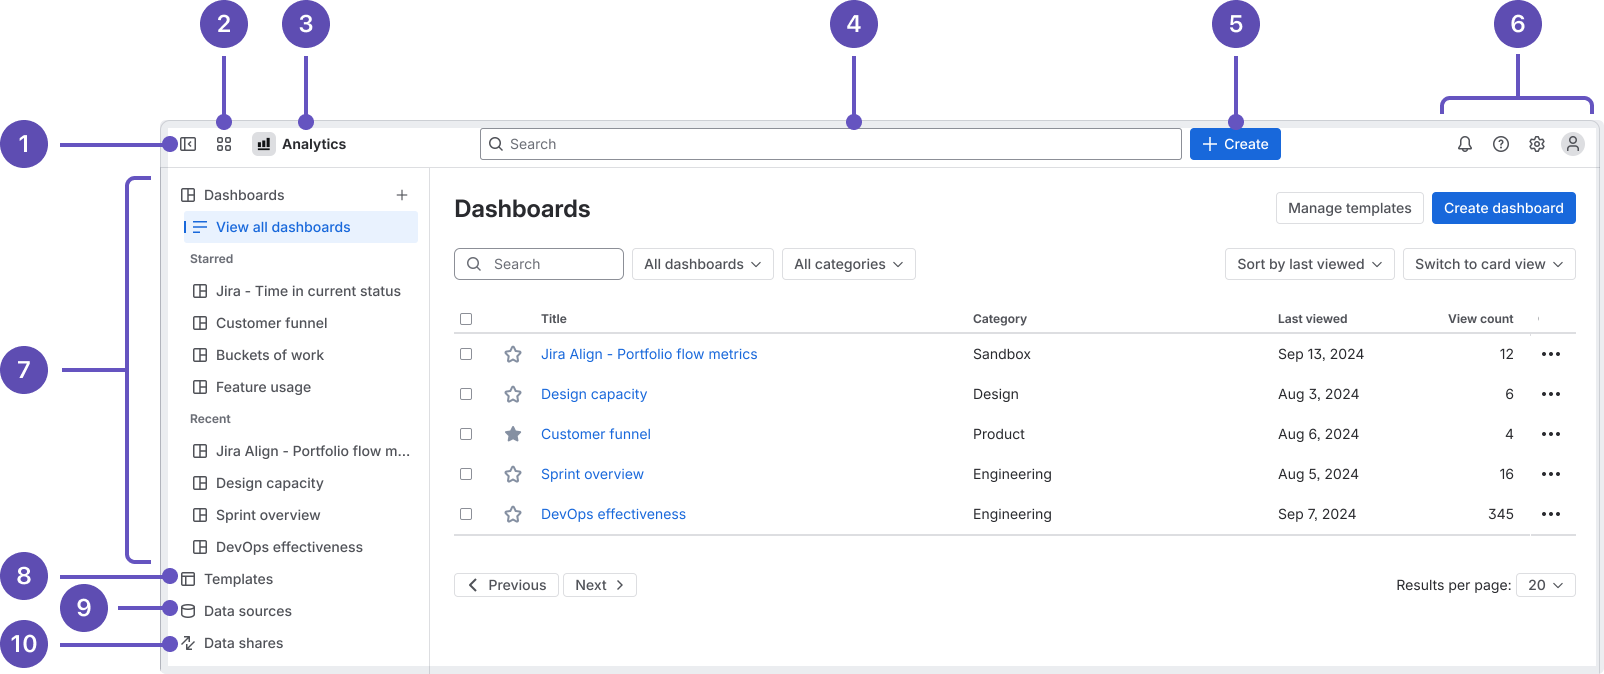Check the Customer funnel row checkbox
Screen dimensions: 1604x674
[x=466, y=434]
